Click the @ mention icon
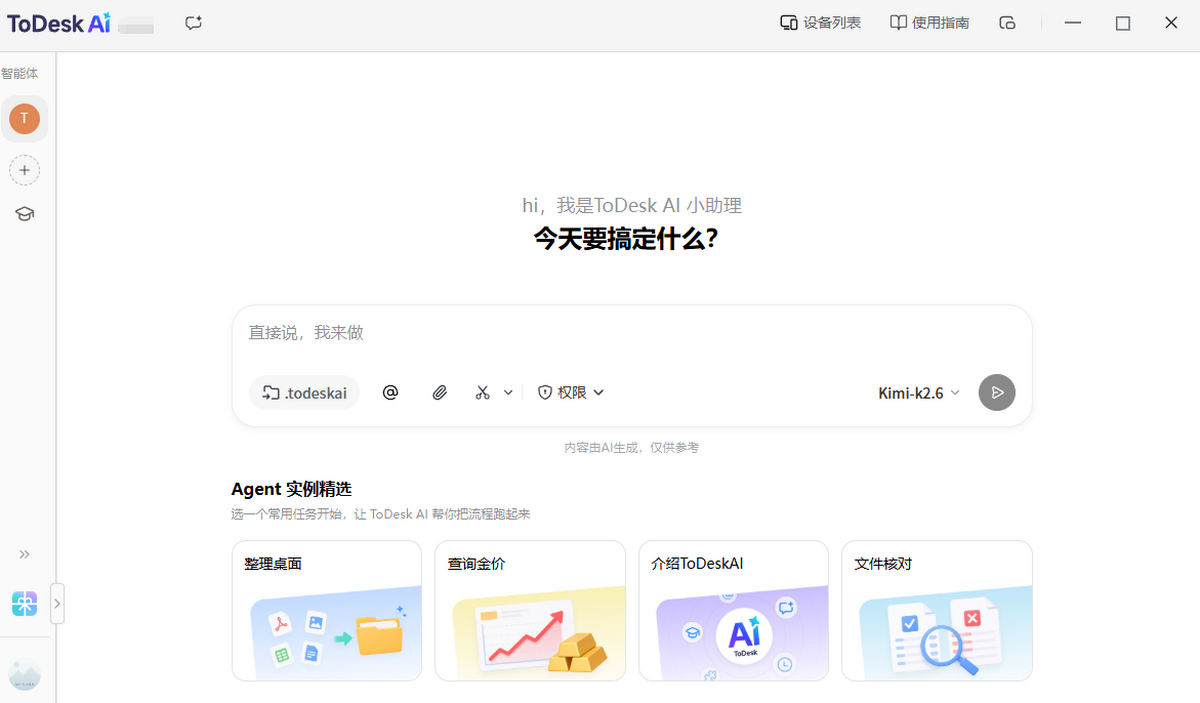1200x703 pixels. (x=390, y=393)
